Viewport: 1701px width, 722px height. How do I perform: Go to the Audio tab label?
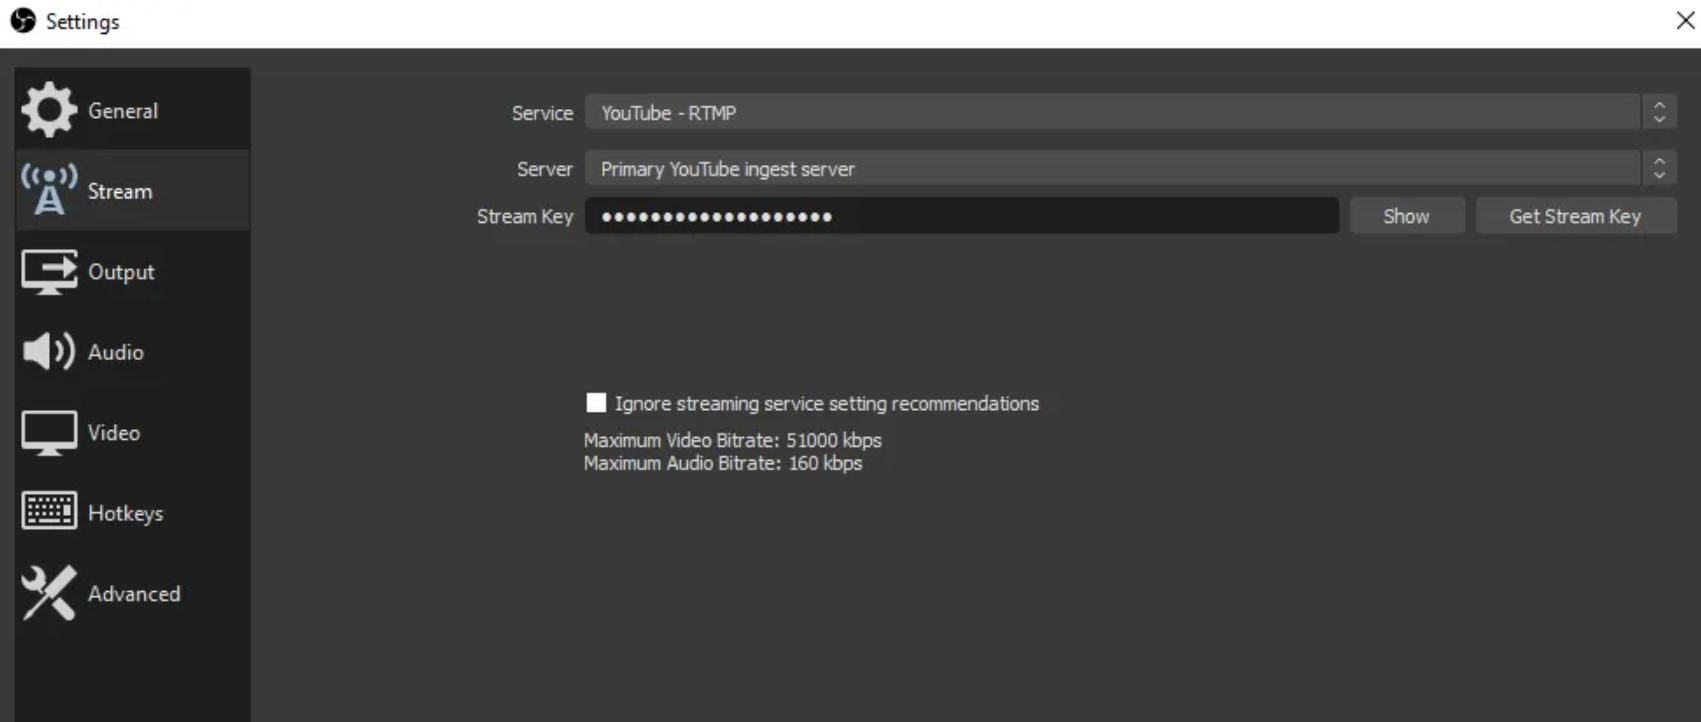click(116, 352)
